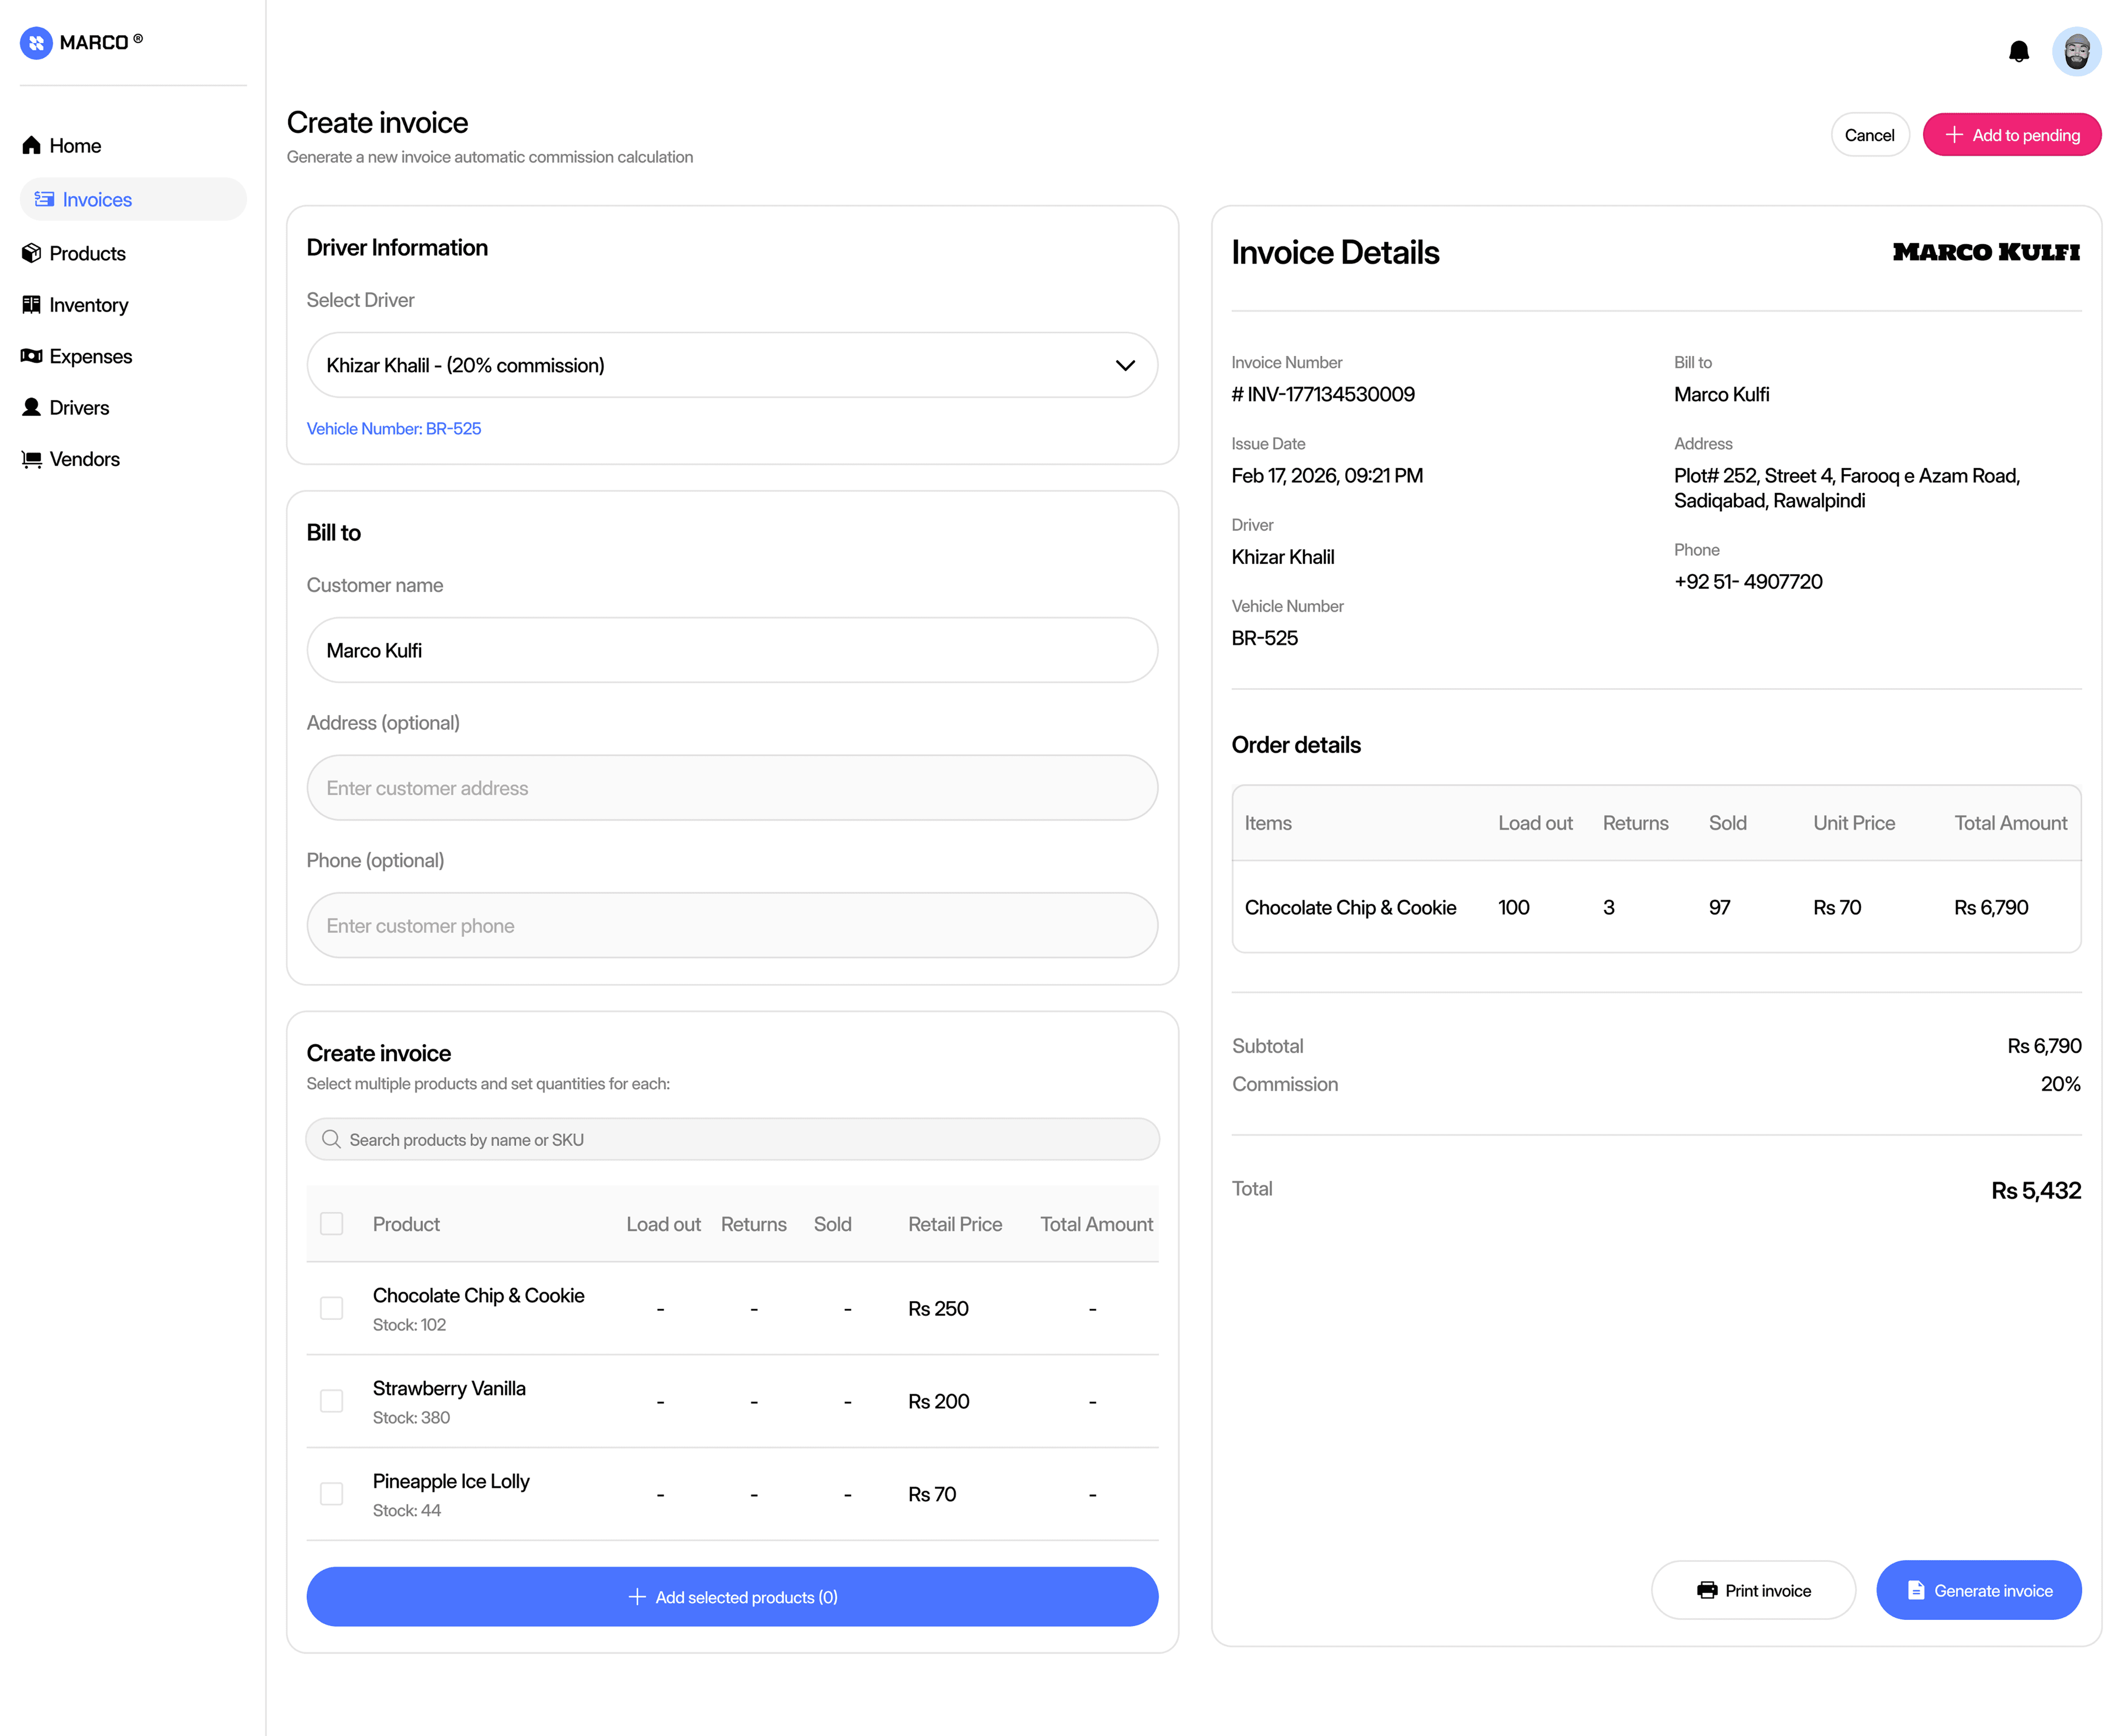This screenshot has width=2122, height=1736.
Task: Check the Chocolate Chip & Cookie checkbox
Action: 331,1308
